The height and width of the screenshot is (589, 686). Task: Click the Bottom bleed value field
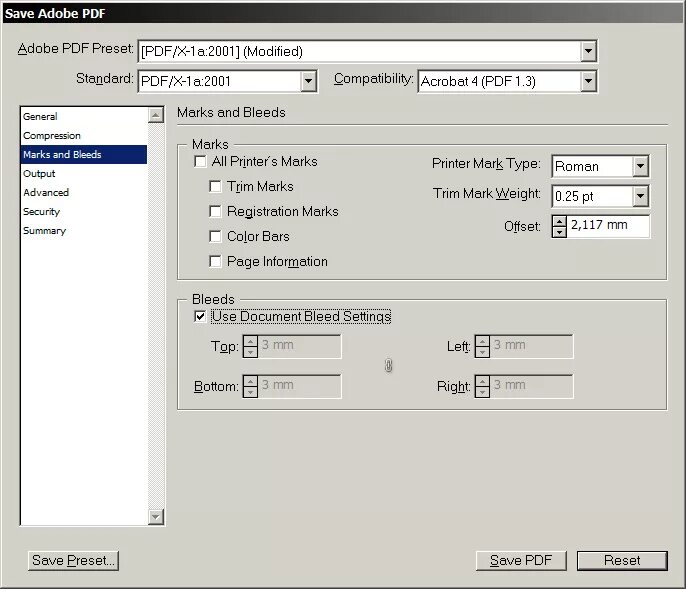tap(300, 386)
